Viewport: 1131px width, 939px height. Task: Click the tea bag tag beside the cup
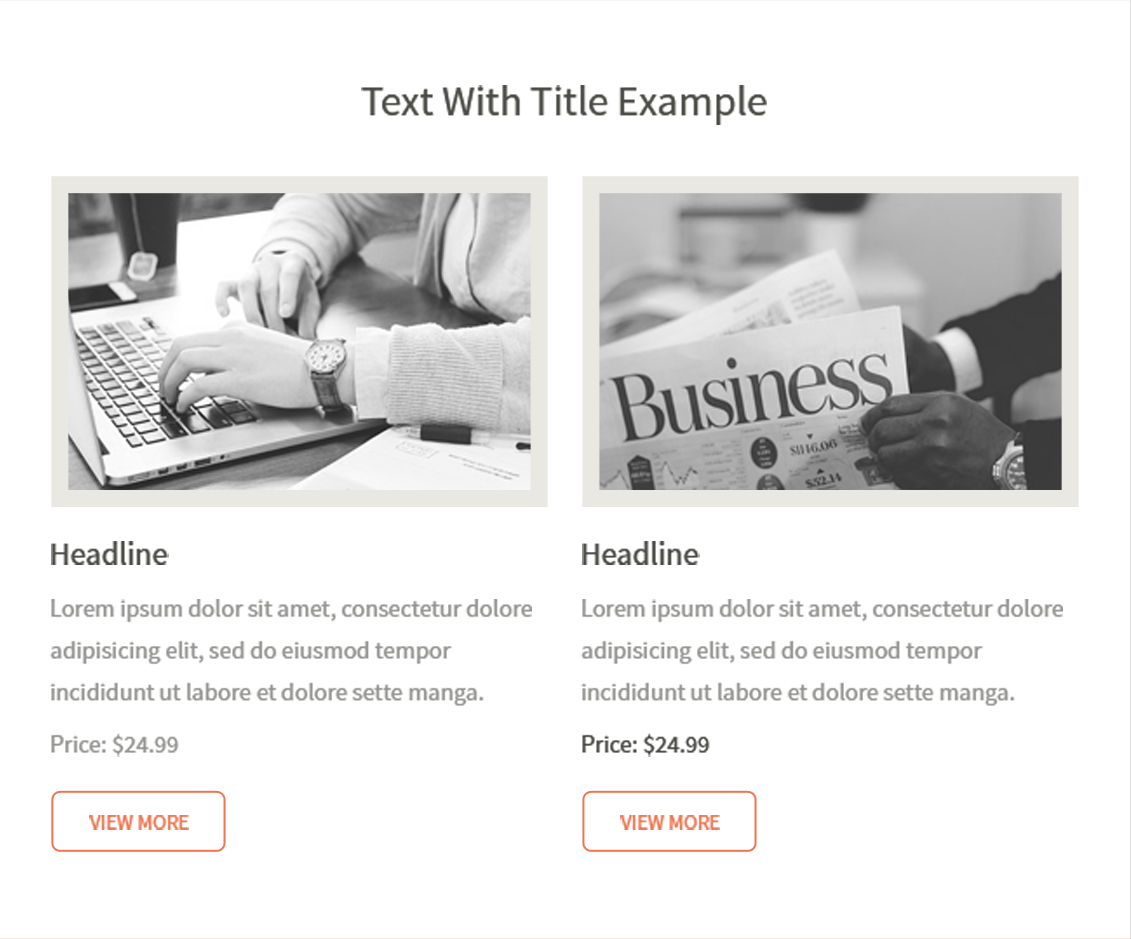tap(144, 265)
